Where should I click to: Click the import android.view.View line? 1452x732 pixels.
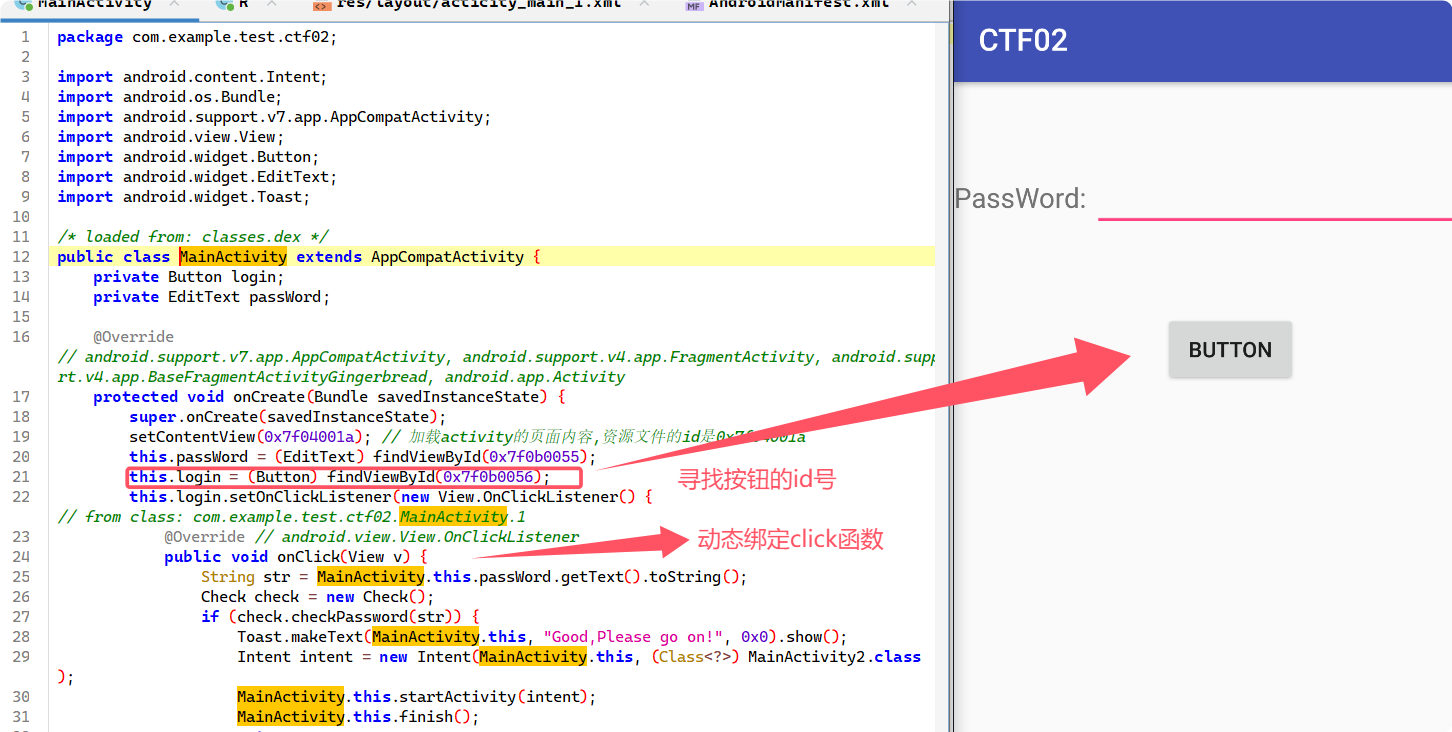[x=171, y=137]
